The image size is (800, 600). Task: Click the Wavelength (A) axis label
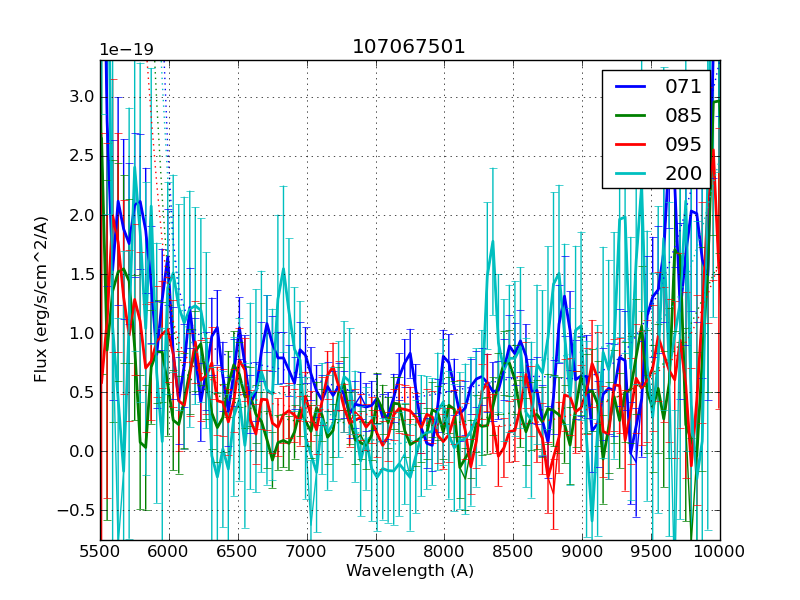point(410,571)
